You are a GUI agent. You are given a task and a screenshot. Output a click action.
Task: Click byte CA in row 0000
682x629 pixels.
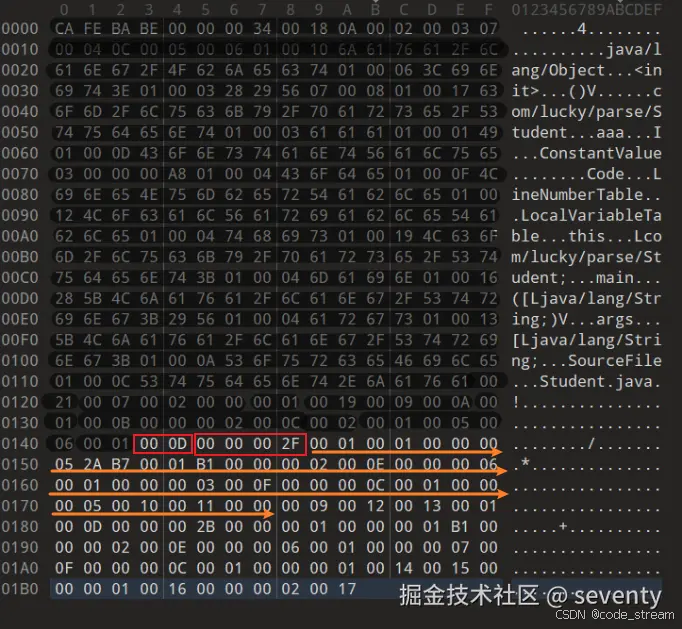[x=64, y=29]
